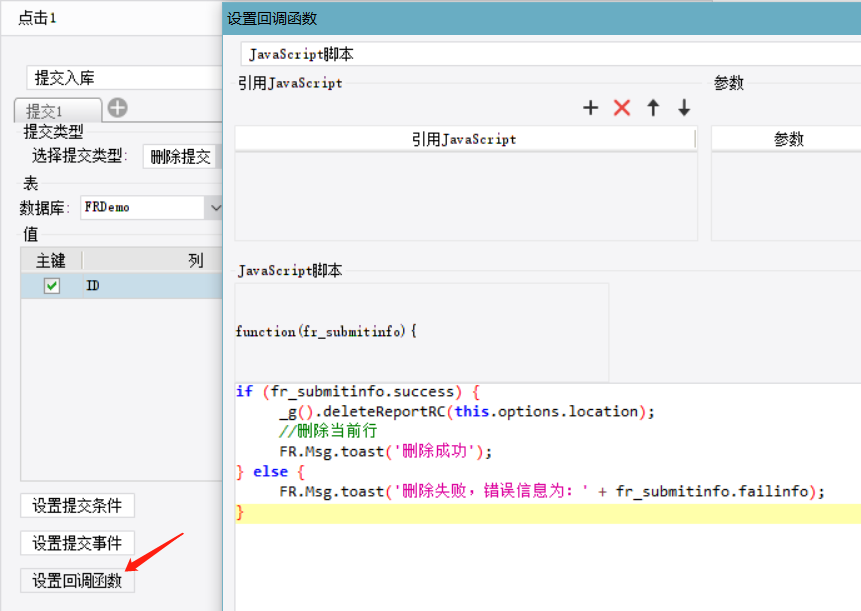Click the '删除失败' failinfo code line

pos(552,491)
